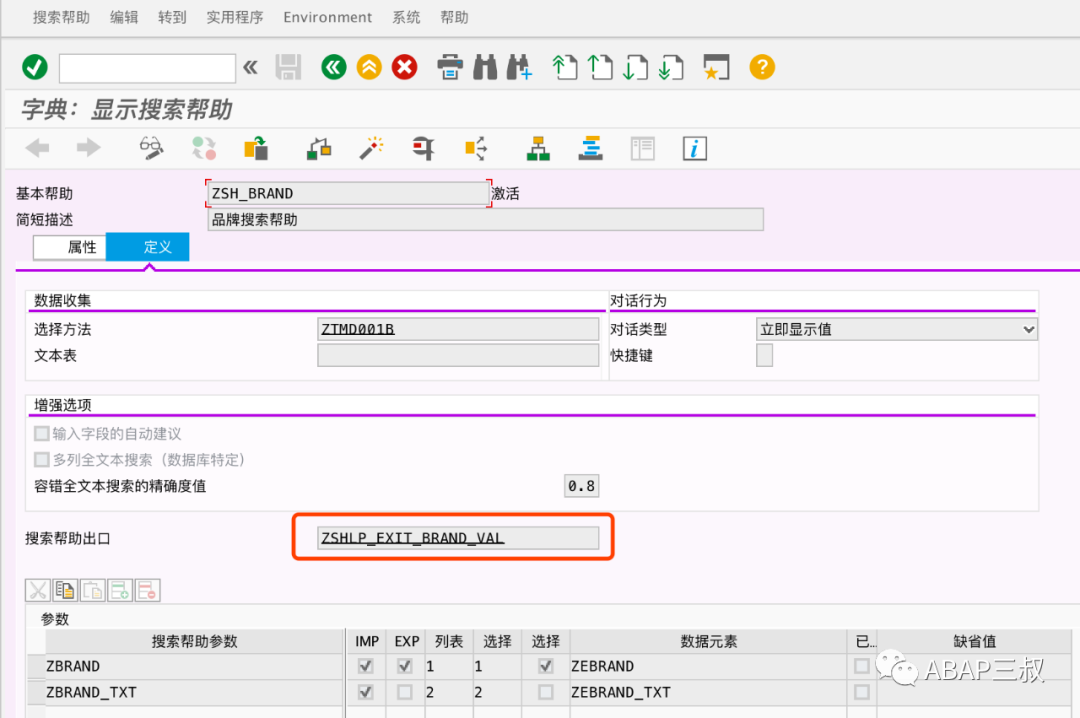Click the First Page icon

[x=565, y=68]
